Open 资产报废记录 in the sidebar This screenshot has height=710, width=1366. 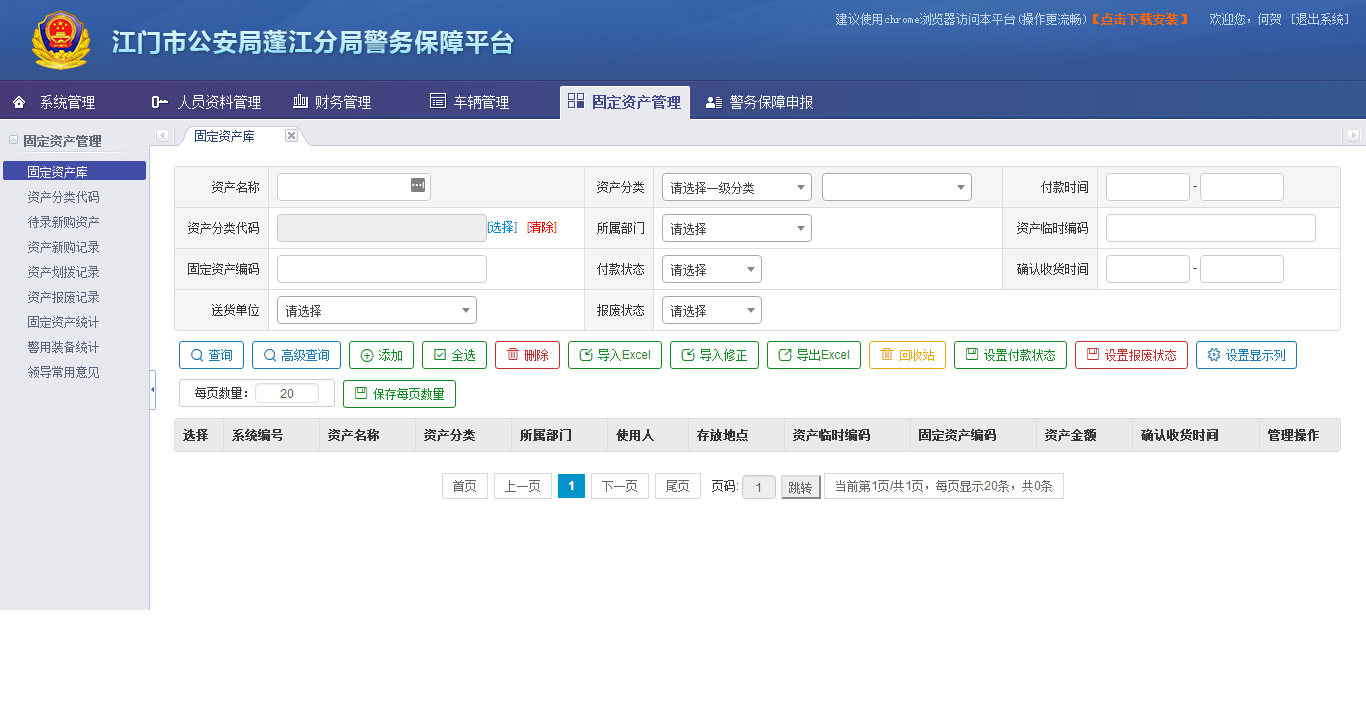[x=63, y=297]
